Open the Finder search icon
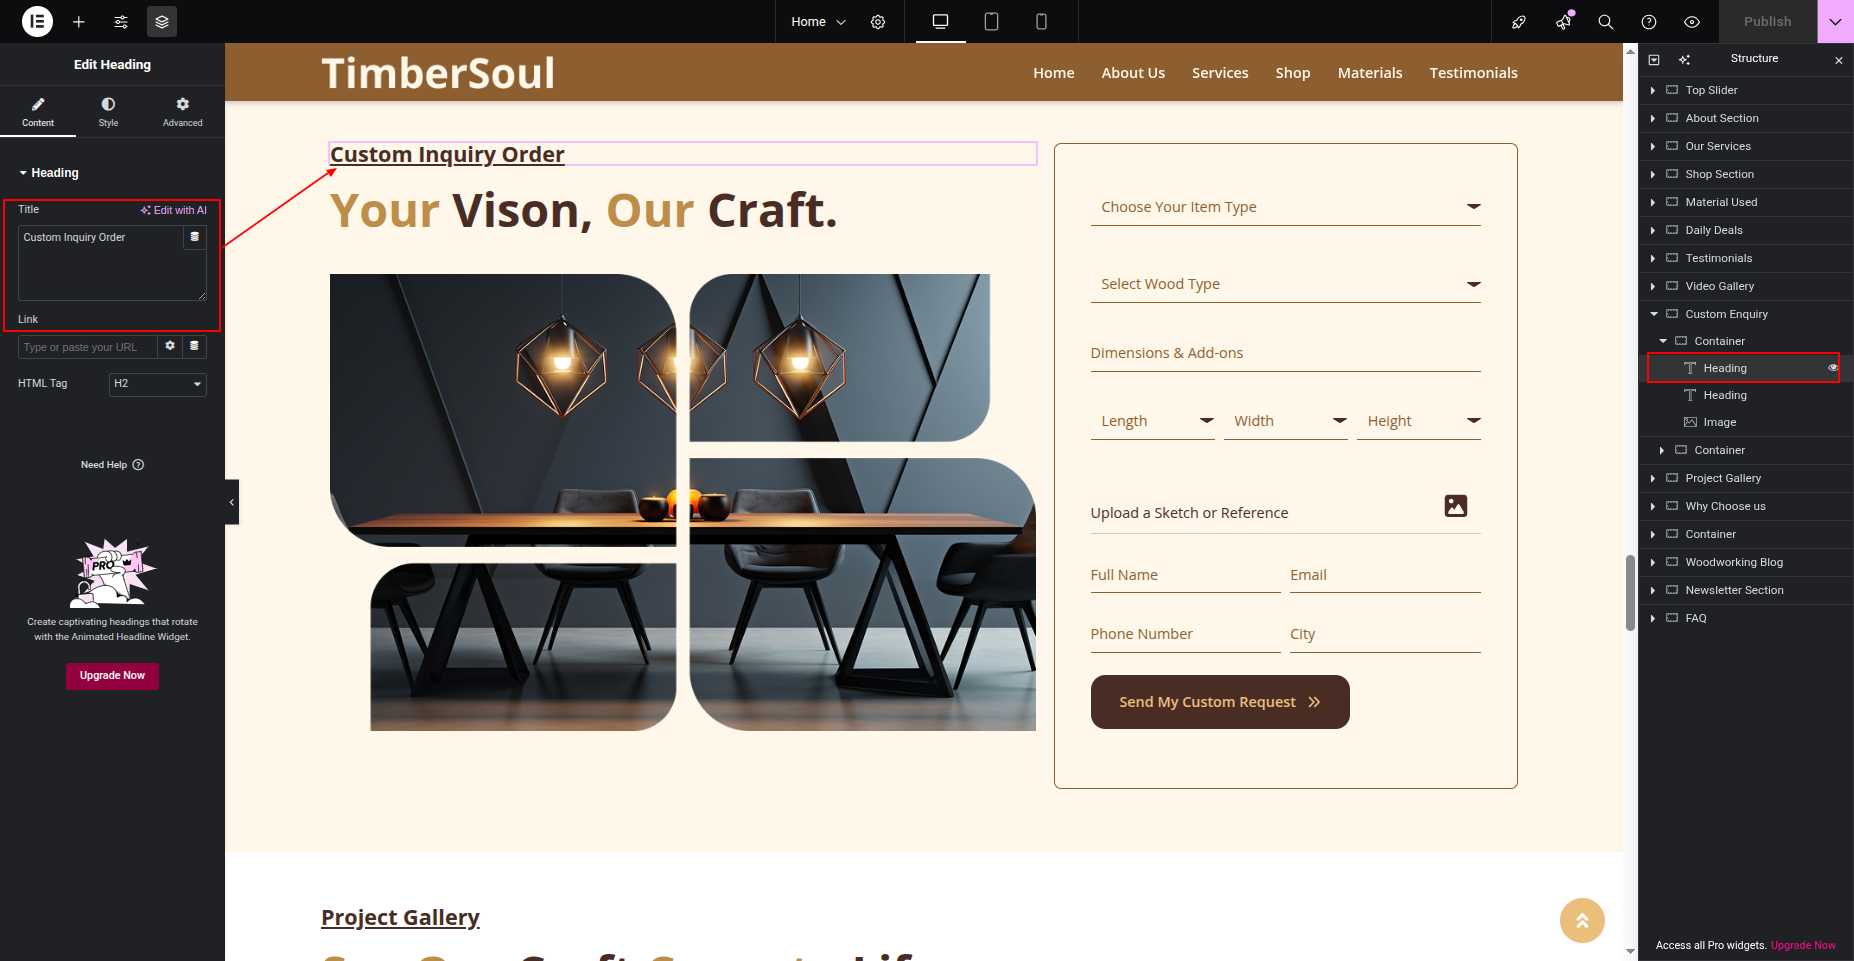Screen dimensions: 1854x961 pyautogui.click(x=1606, y=22)
